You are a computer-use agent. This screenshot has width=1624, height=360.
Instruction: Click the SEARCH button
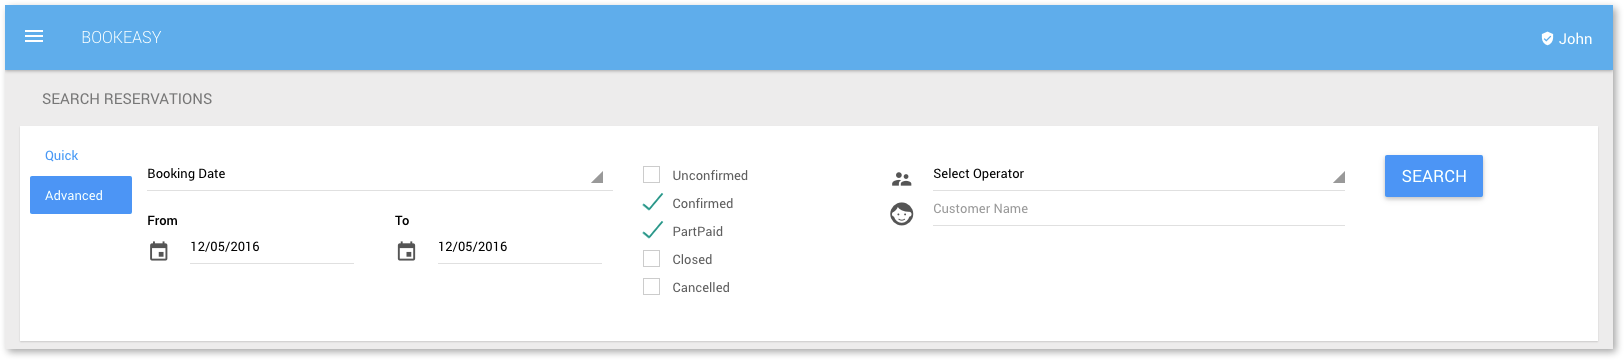click(1433, 176)
